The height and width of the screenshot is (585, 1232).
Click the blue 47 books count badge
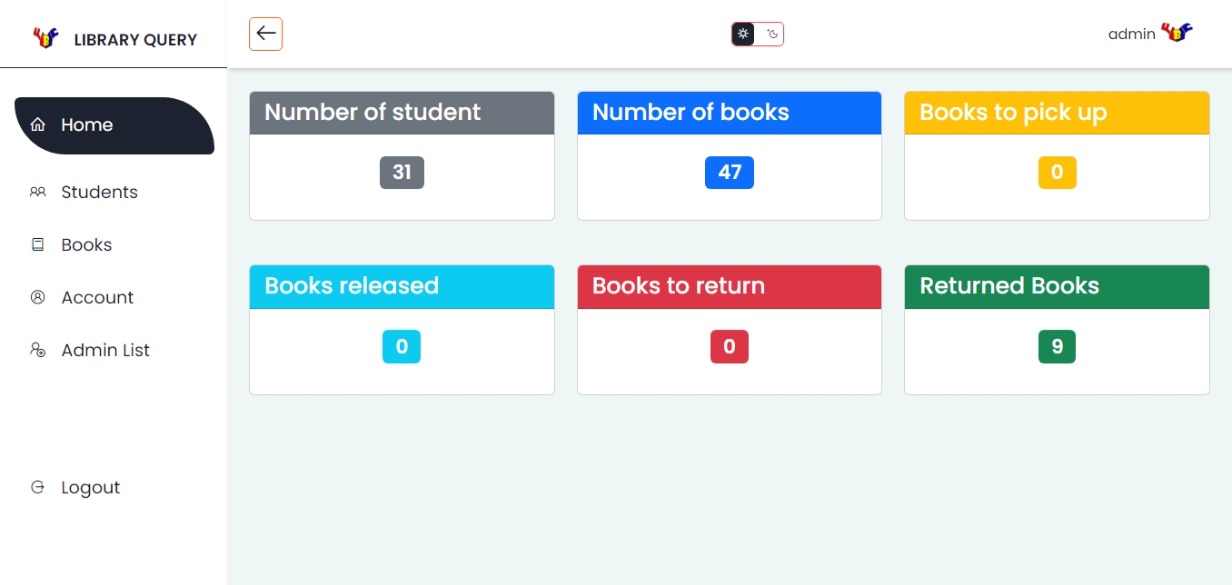pos(730,172)
